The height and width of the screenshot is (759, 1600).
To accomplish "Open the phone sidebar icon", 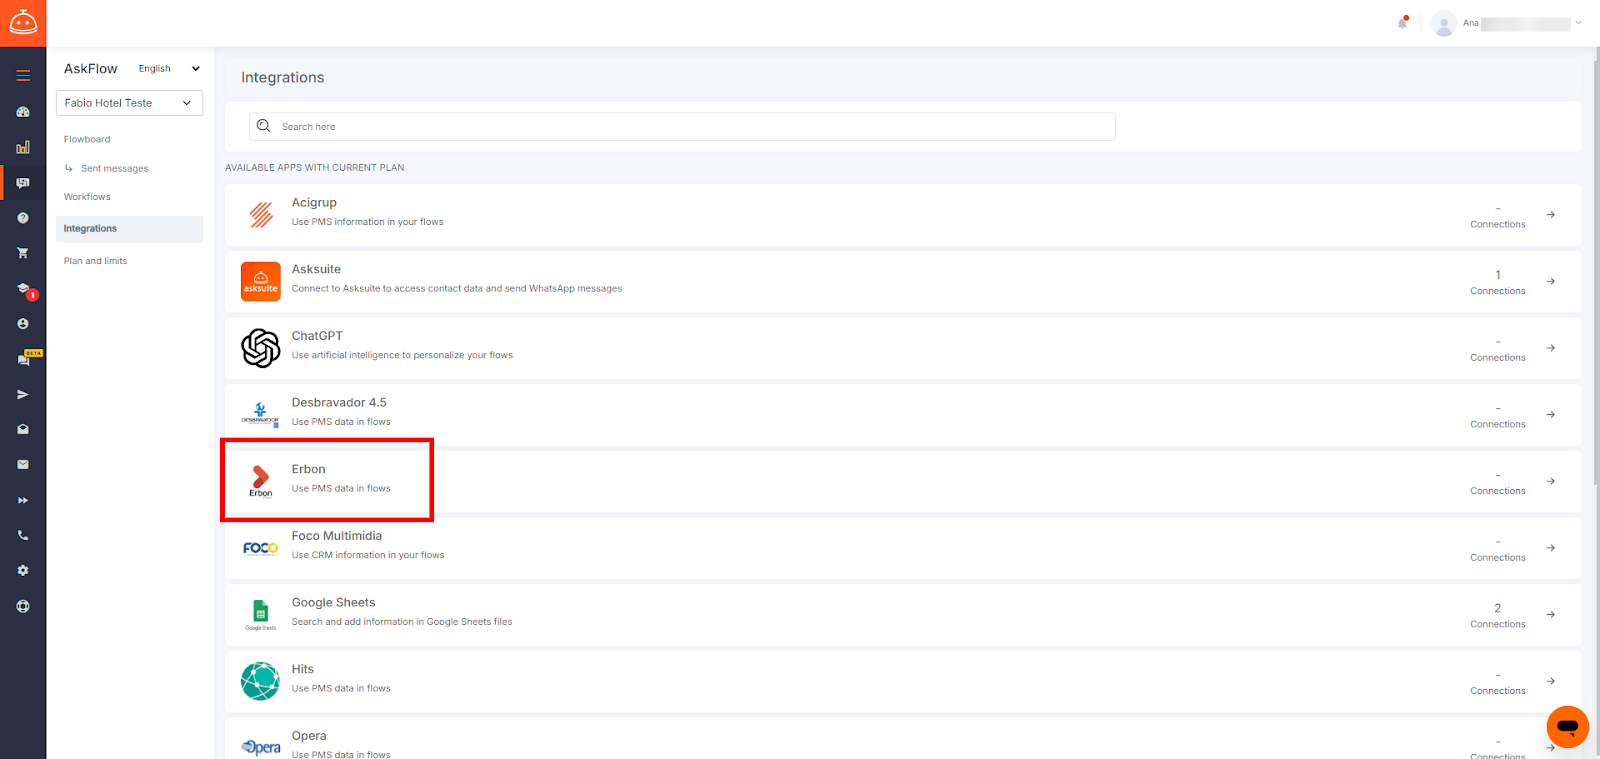I will (23, 535).
